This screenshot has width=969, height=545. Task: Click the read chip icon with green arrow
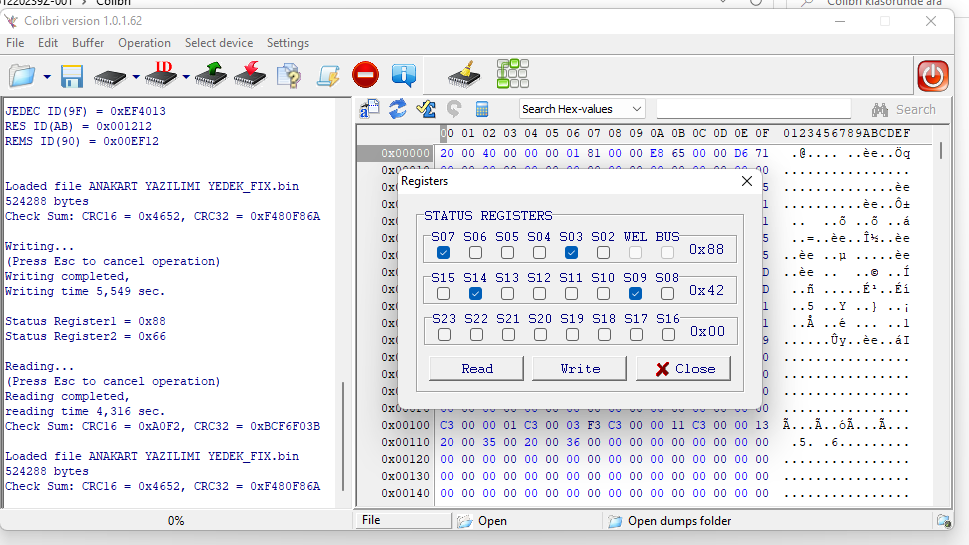click(x=211, y=76)
